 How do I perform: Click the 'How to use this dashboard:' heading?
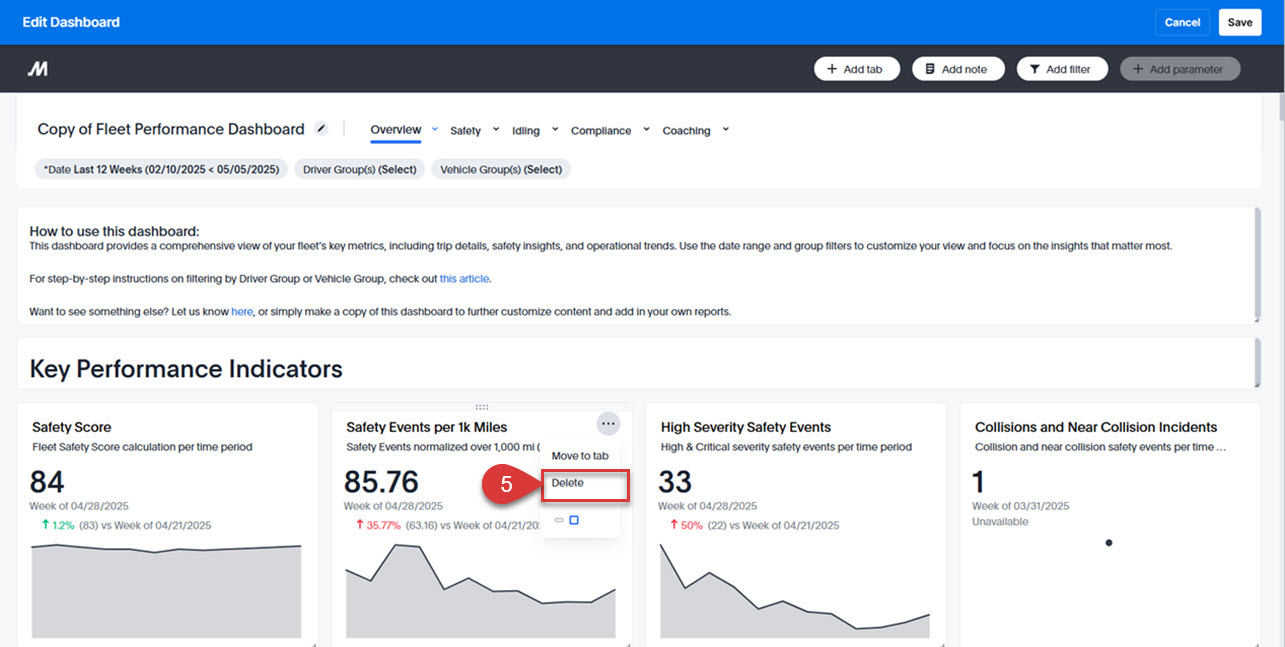[115, 231]
